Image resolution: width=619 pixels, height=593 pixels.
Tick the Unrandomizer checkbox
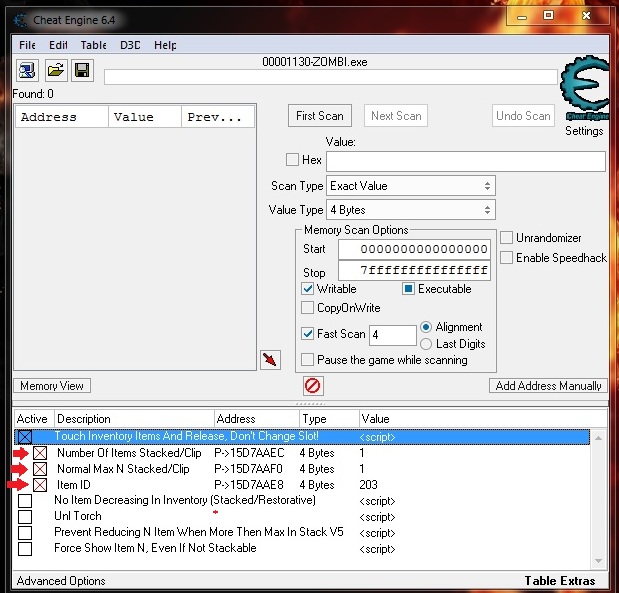[506, 238]
